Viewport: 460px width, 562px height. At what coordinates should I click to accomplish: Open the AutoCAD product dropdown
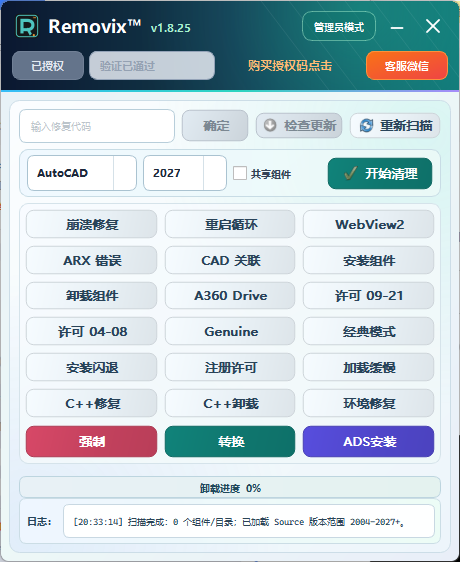tap(82, 173)
